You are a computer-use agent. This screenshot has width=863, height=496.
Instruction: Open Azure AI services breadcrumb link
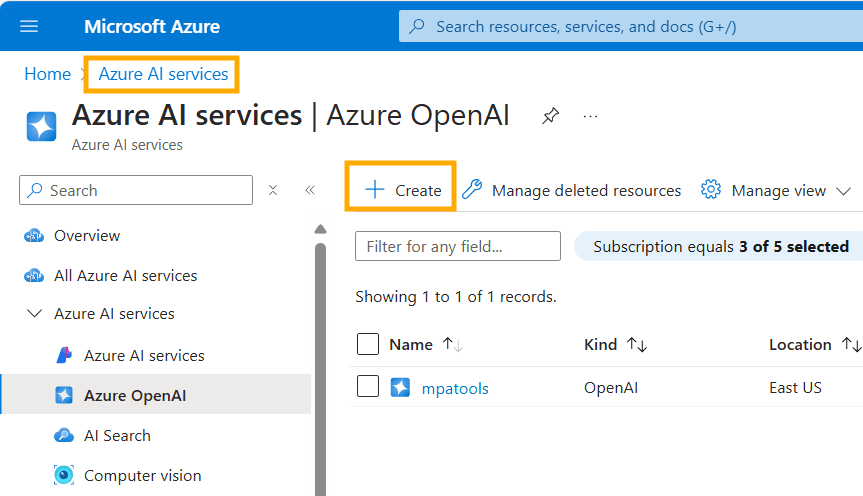pos(163,74)
